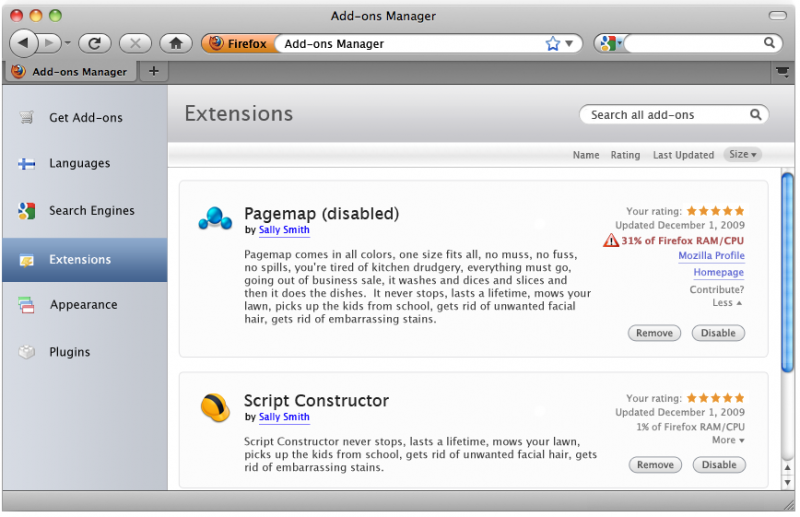Expand Script Constructor details with More
Image resolution: width=800 pixels, height=517 pixels.
[x=728, y=440]
